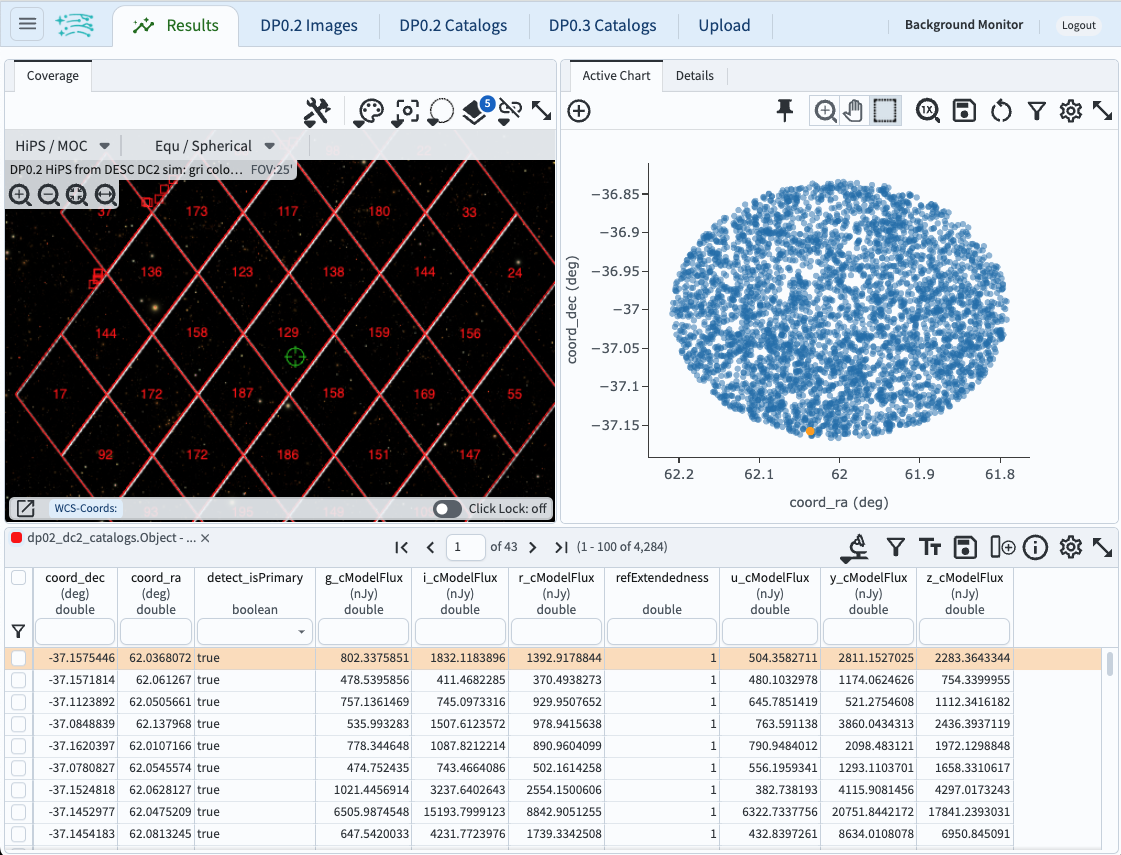The image size is (1121, 855).
Task: Expand the Equ / Spherical dropdown
Action: click(215, 146)
